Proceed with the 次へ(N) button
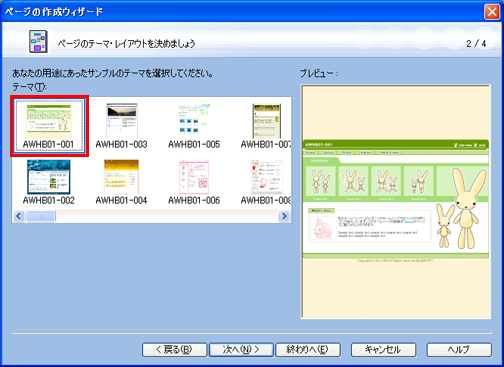The image size is (504, 367). click(x=241, y=350)
